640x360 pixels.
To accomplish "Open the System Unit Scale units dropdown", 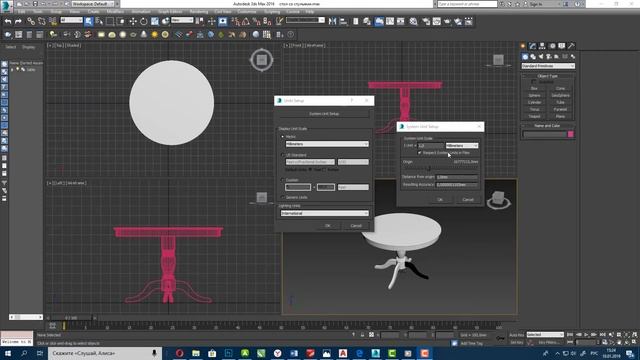I will pos(462,146).
